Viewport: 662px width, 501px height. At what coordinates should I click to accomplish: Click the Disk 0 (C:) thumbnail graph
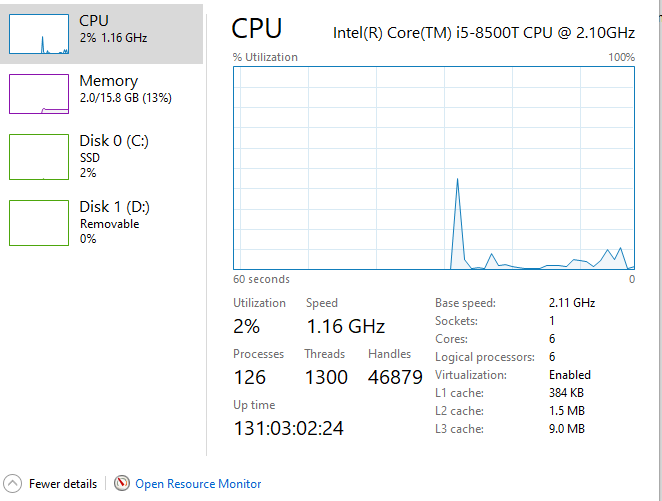[39, 156]
